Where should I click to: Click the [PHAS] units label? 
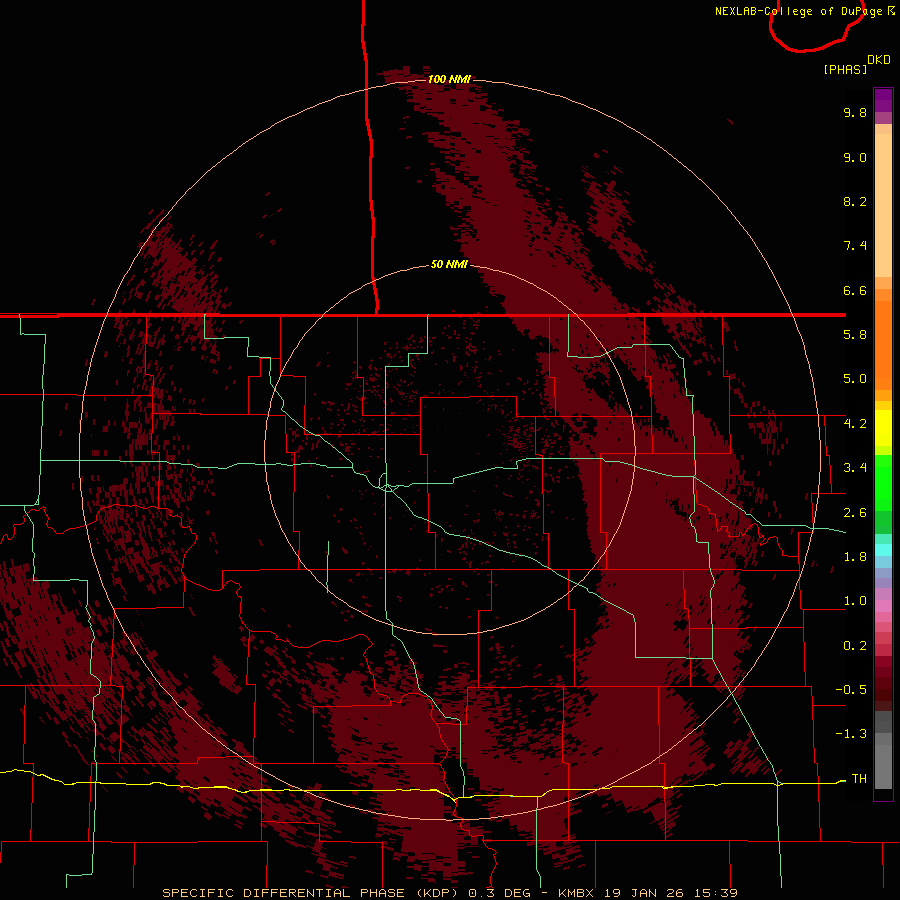(x=845, y=69)
